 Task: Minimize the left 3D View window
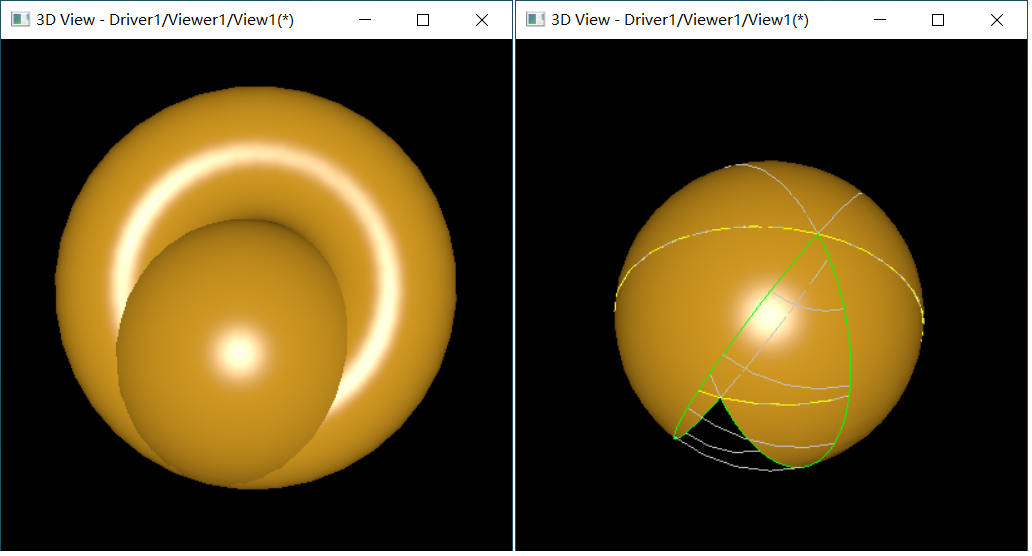click(x=365, y=20)
